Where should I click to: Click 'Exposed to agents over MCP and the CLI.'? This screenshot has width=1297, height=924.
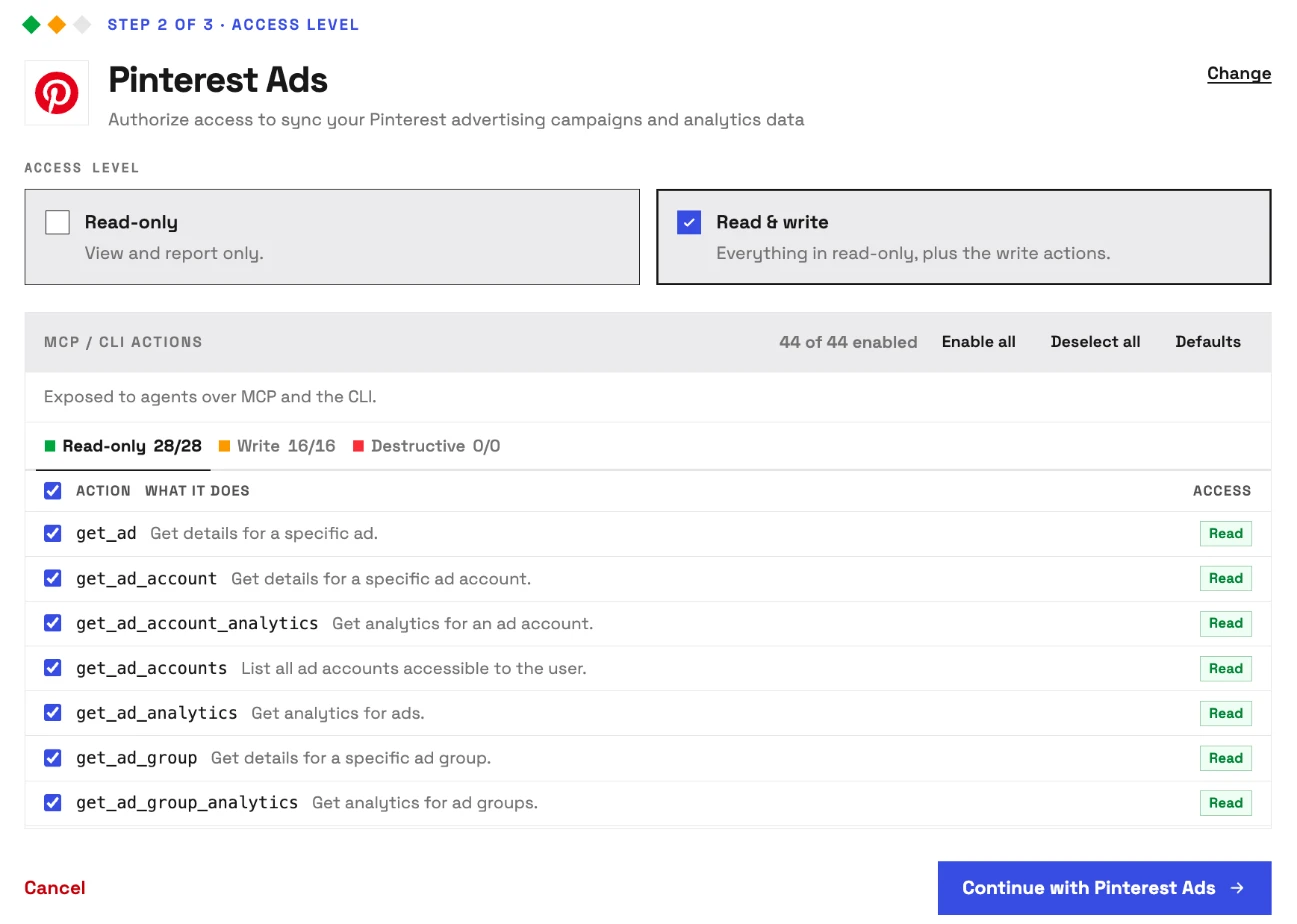coord(210,397)
